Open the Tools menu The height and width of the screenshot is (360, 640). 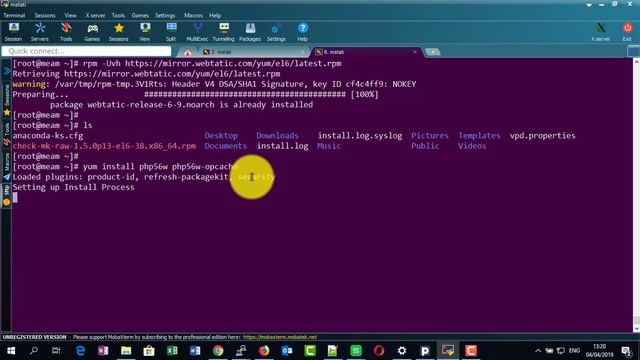118,15
